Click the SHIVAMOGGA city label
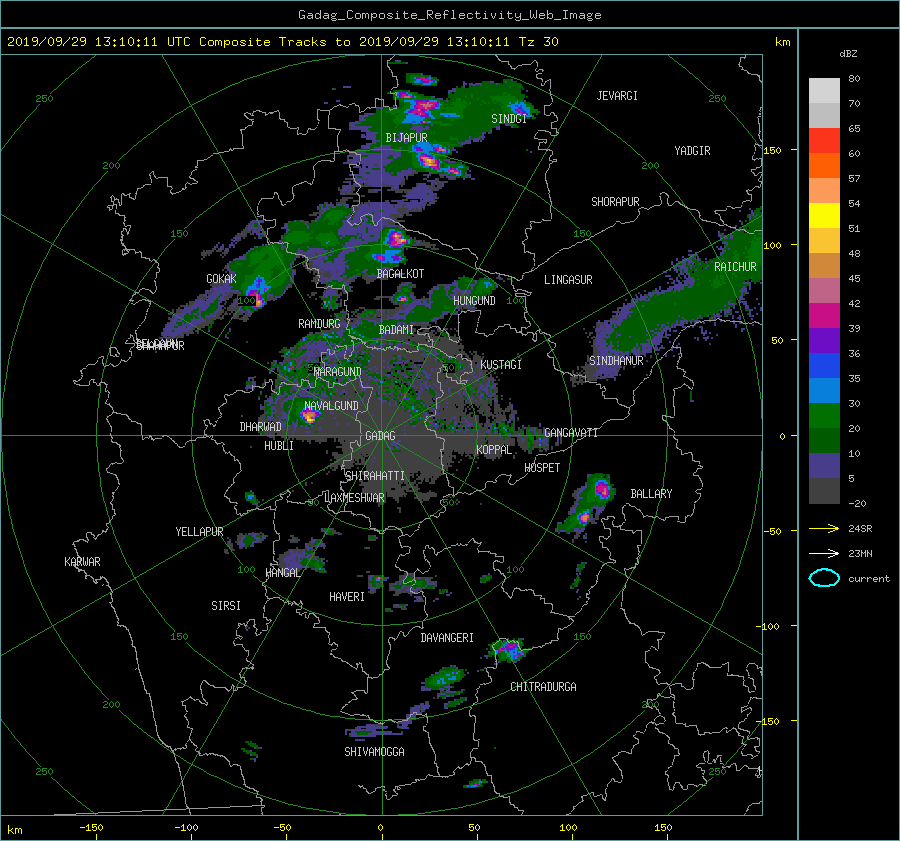The height and width of the screenshot is (841, 900). click(x=374, y=752)
